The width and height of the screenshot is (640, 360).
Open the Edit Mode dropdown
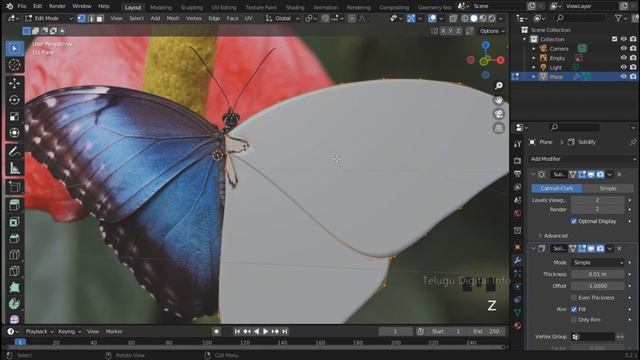click(49, 18)
